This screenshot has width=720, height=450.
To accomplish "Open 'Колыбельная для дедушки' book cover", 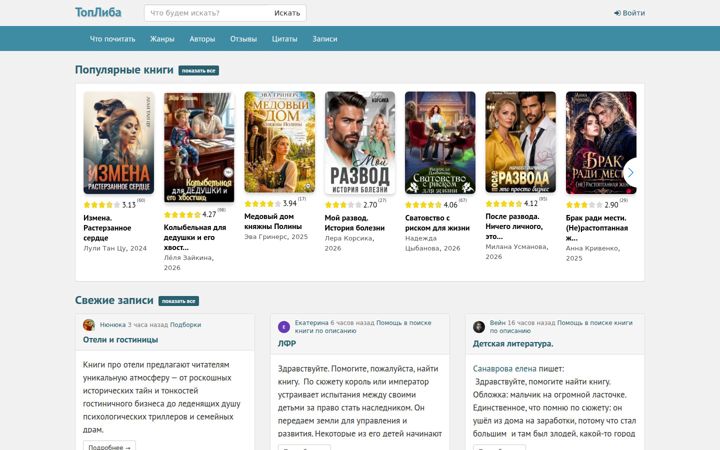I will tap(199, 147).
